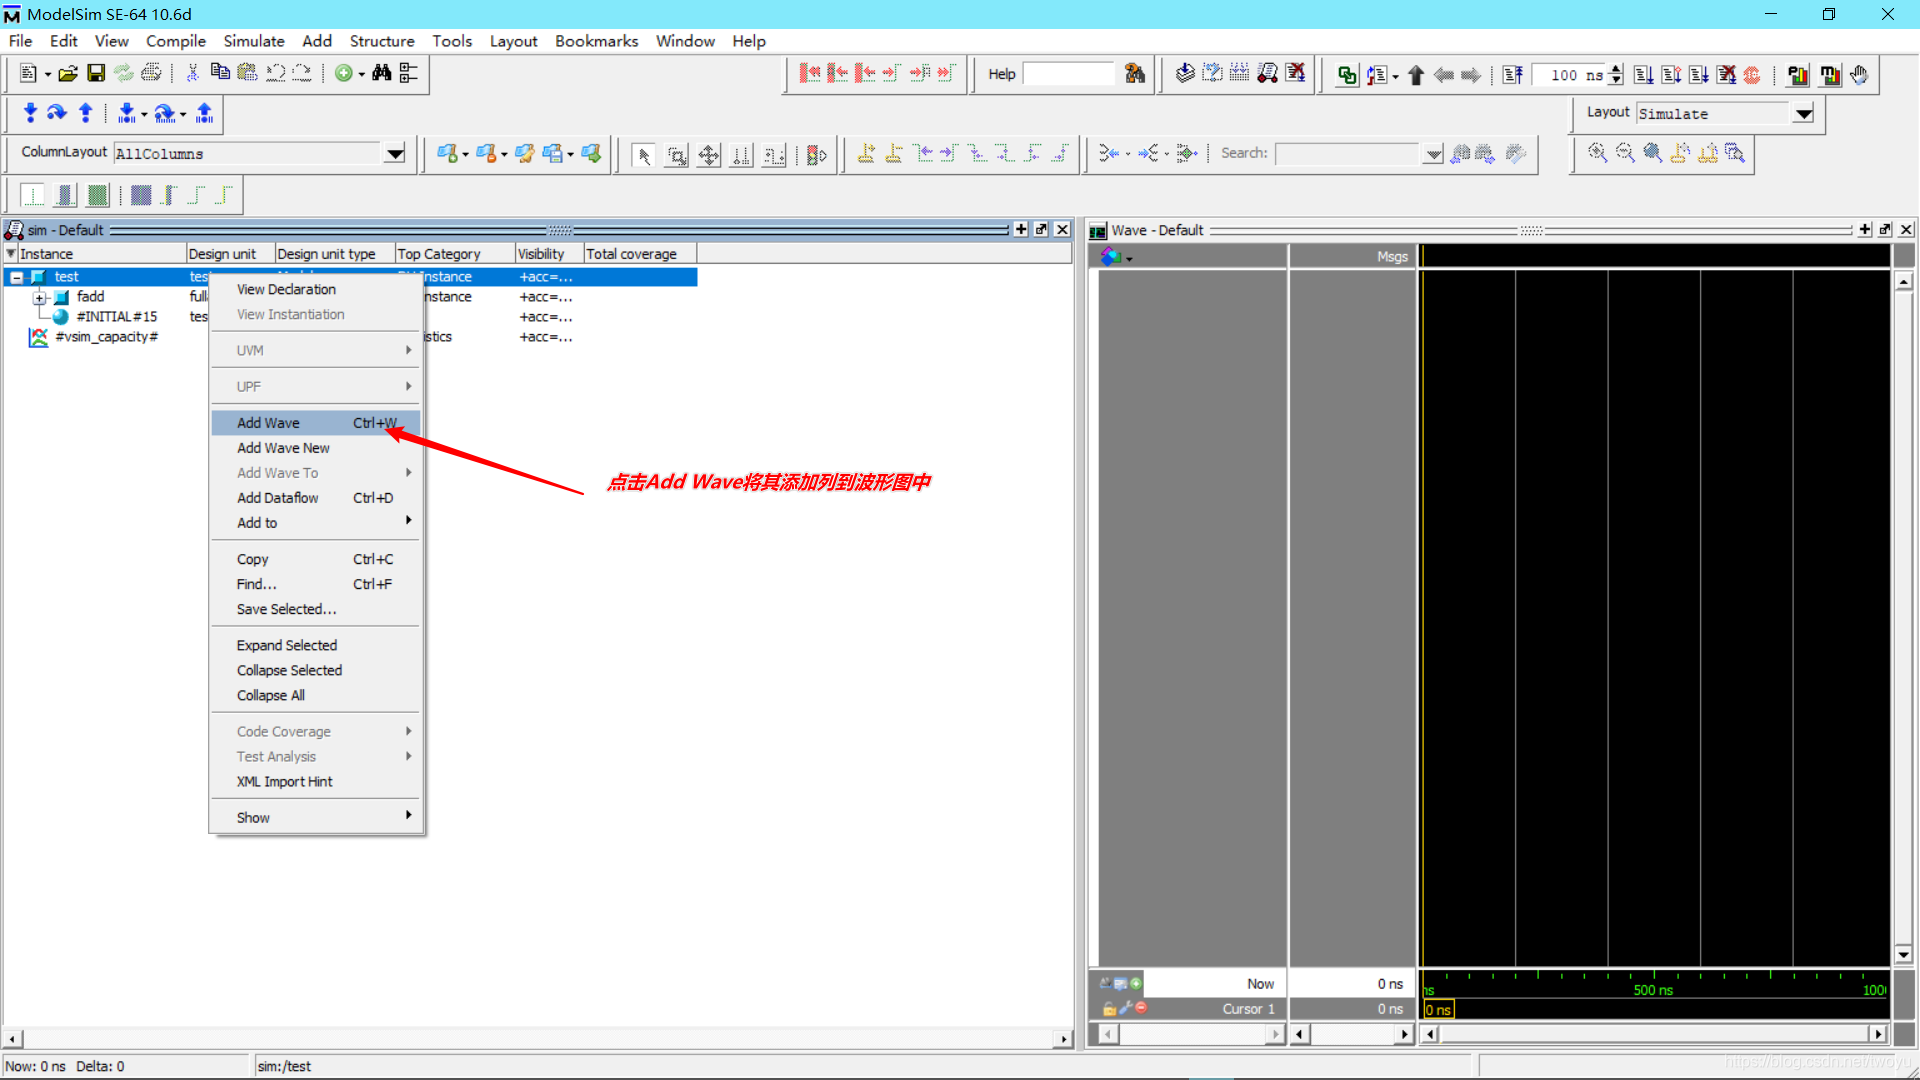1920x1080 pixels.
Task: Open the Bookmarks menu
Action: [x=596, y=41]
